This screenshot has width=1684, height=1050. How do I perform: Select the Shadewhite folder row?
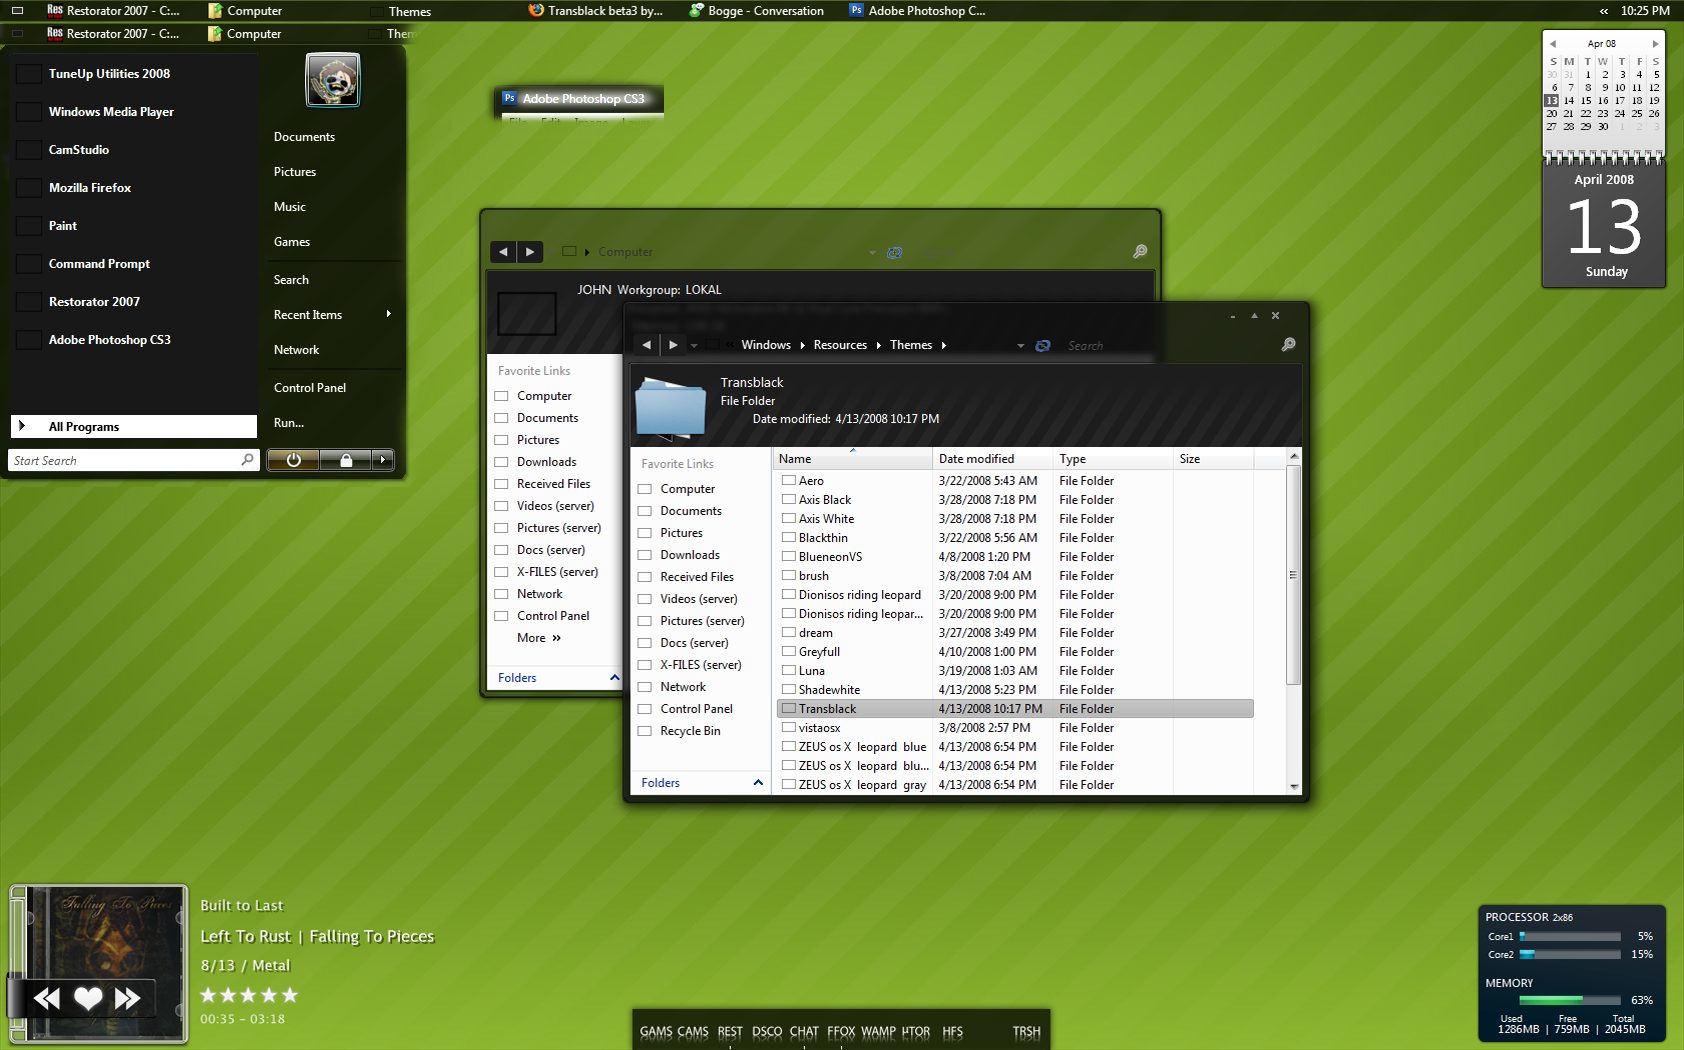pos(1015,690)
